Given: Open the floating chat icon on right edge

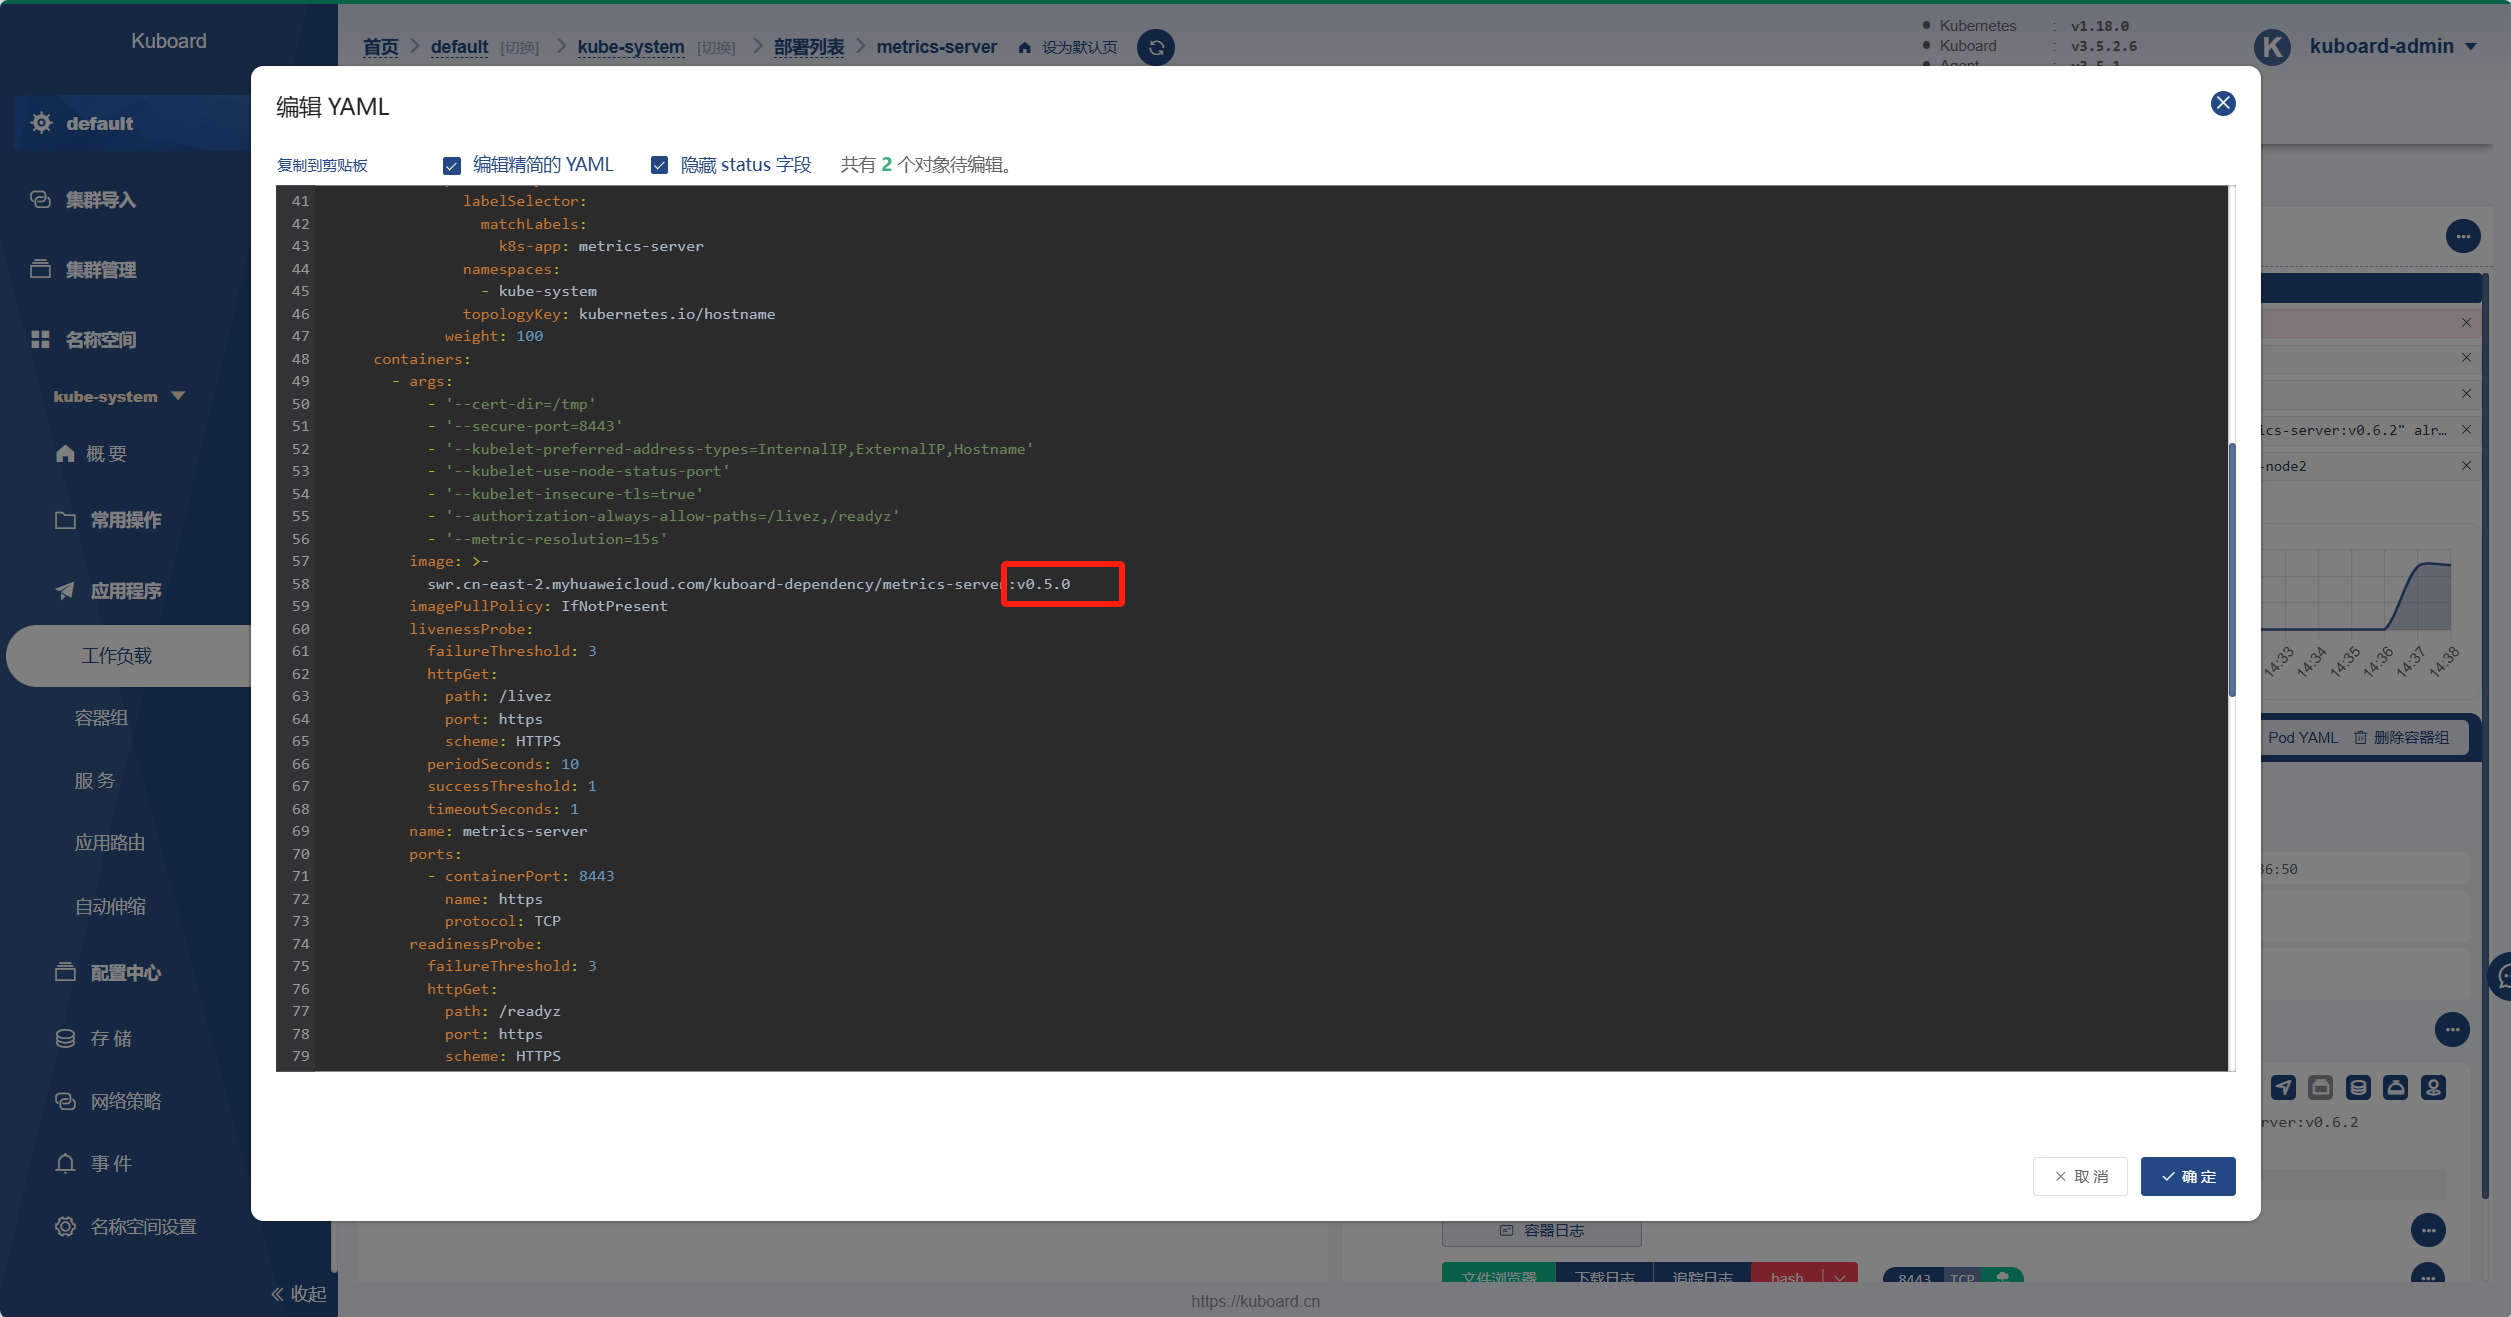Looking at the screenshot, I should click(2503, 977).
